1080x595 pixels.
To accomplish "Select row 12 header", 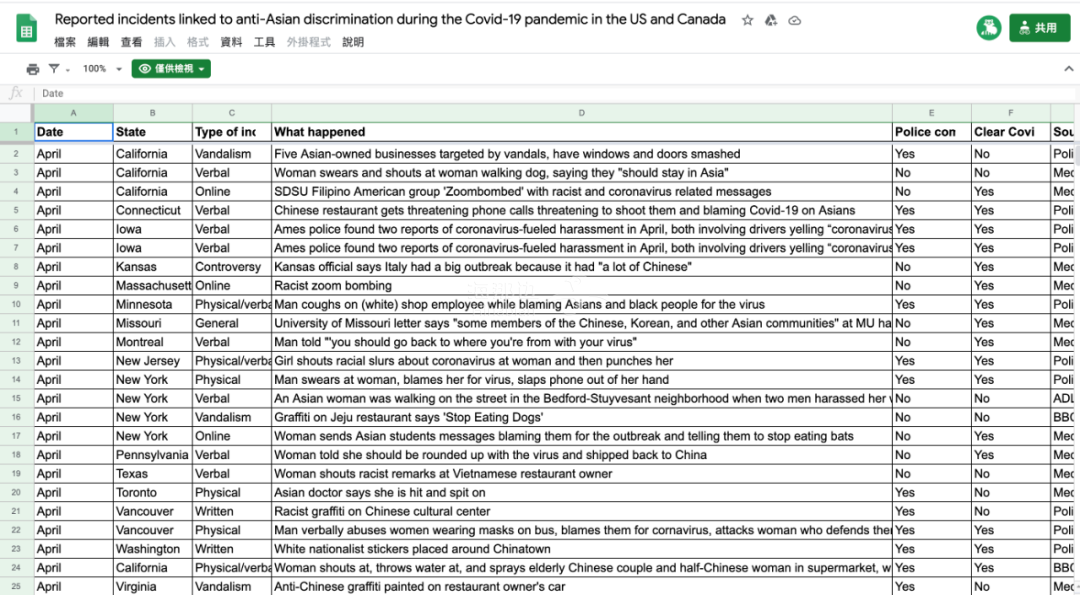I will tap(16, 342).
